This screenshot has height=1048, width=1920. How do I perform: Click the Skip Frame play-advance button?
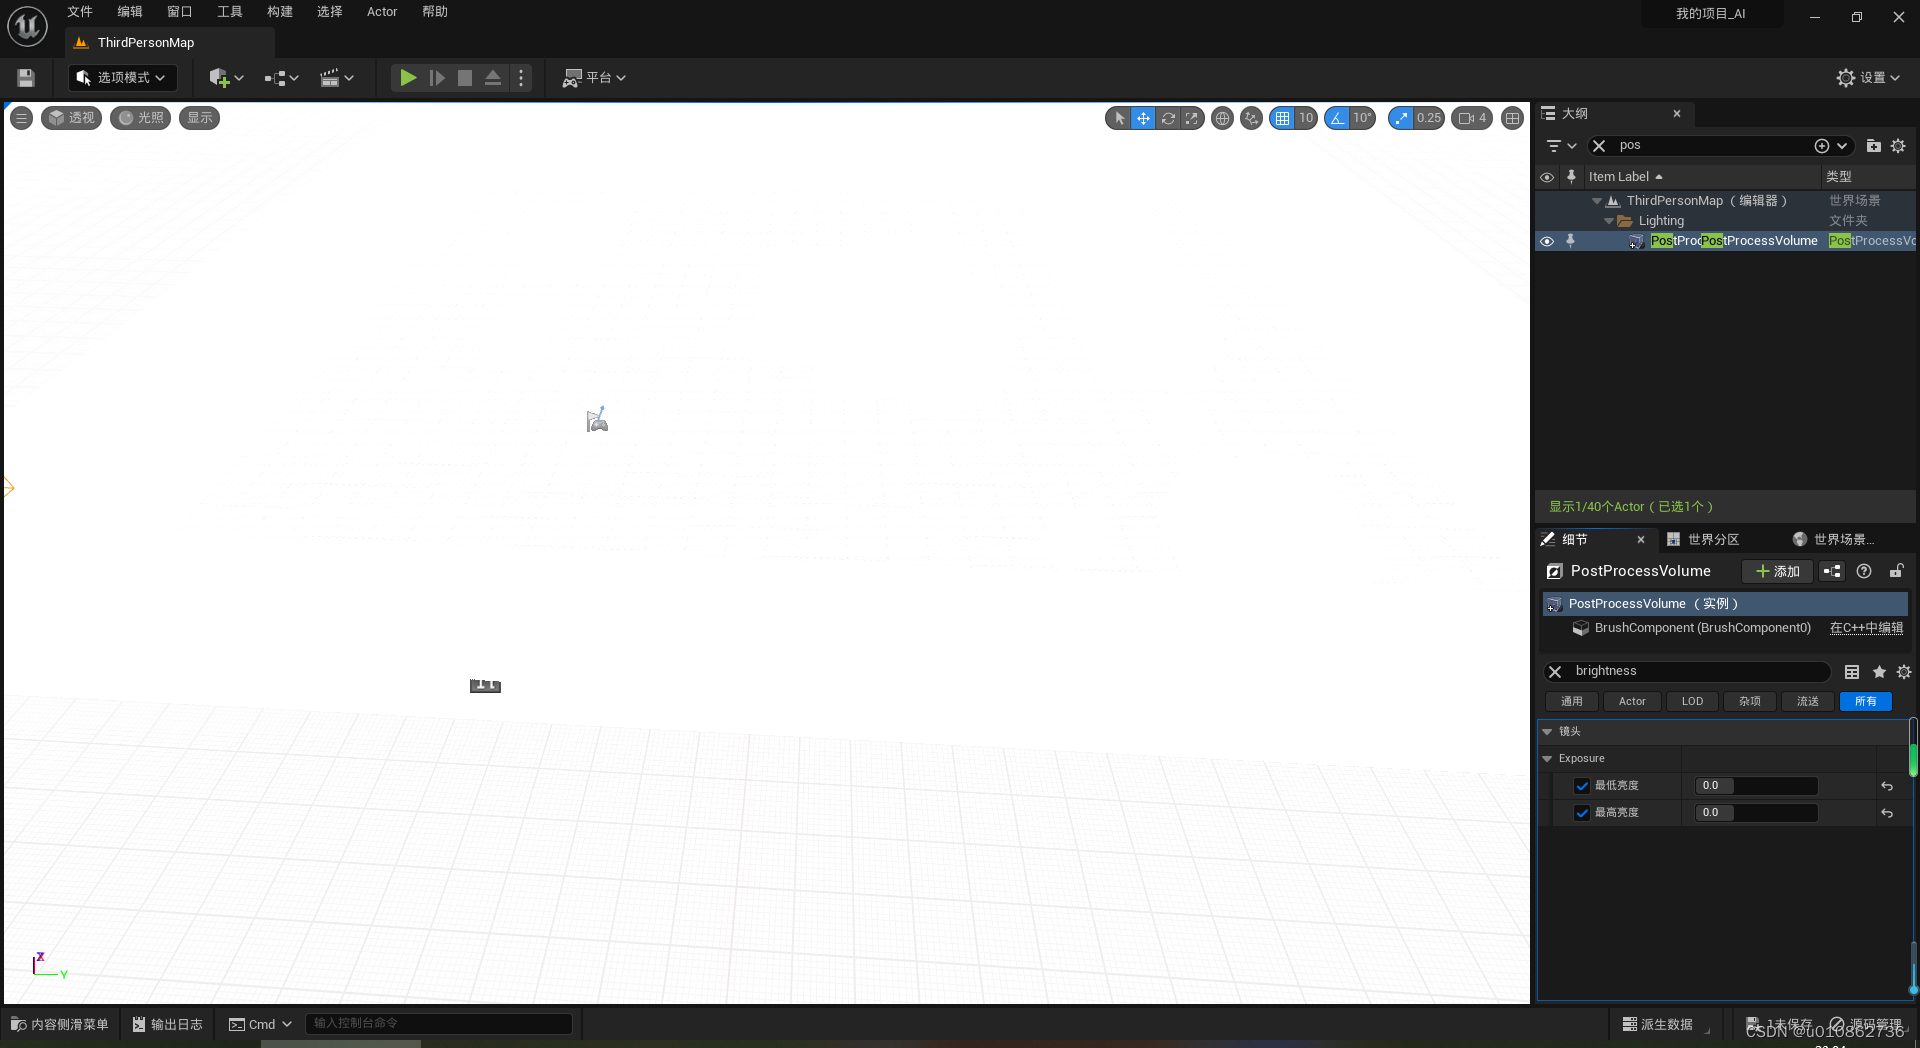(437, 78)
